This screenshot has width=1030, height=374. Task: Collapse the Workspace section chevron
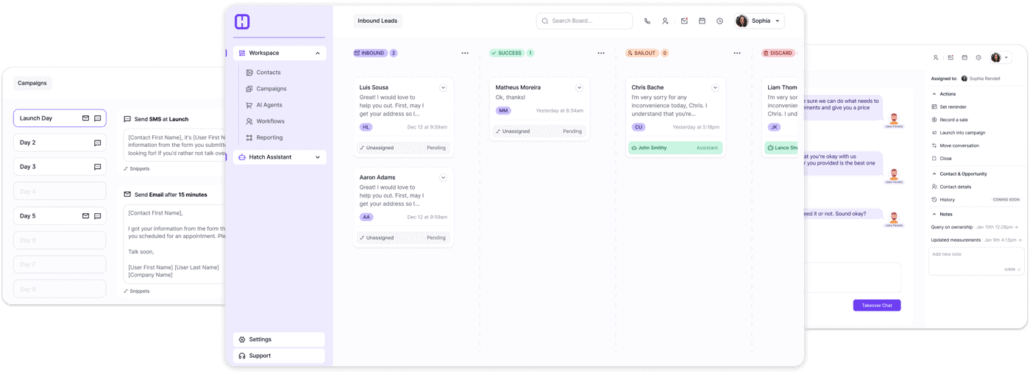tap(318, 53)
